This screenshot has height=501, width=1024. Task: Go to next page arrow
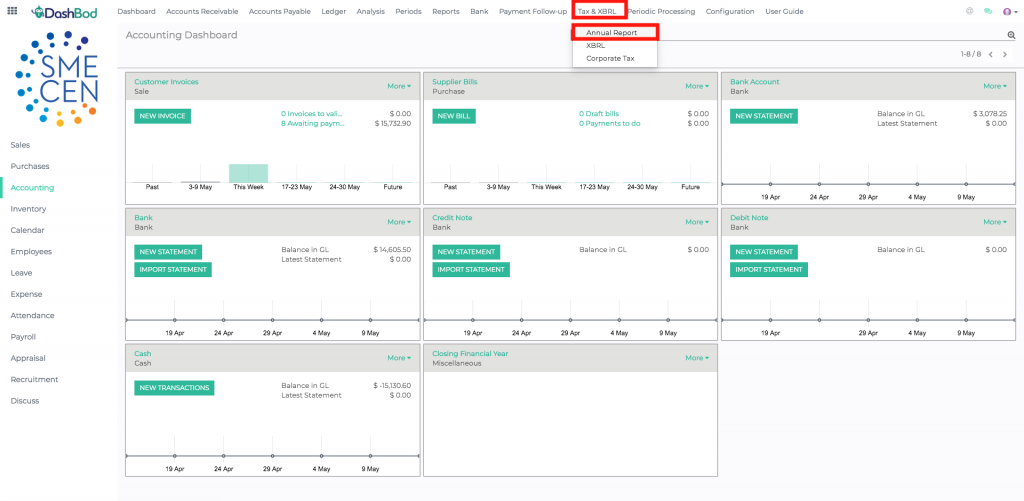1005,55
